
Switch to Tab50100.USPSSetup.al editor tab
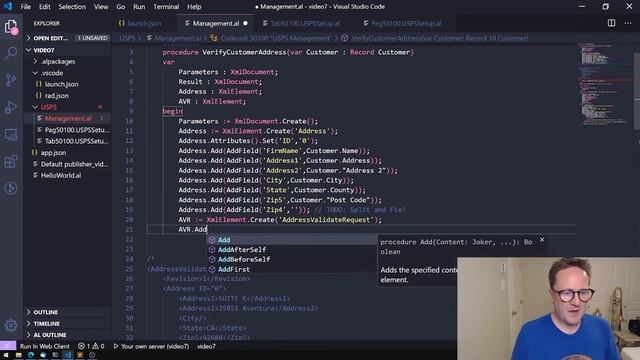[305, 23]
